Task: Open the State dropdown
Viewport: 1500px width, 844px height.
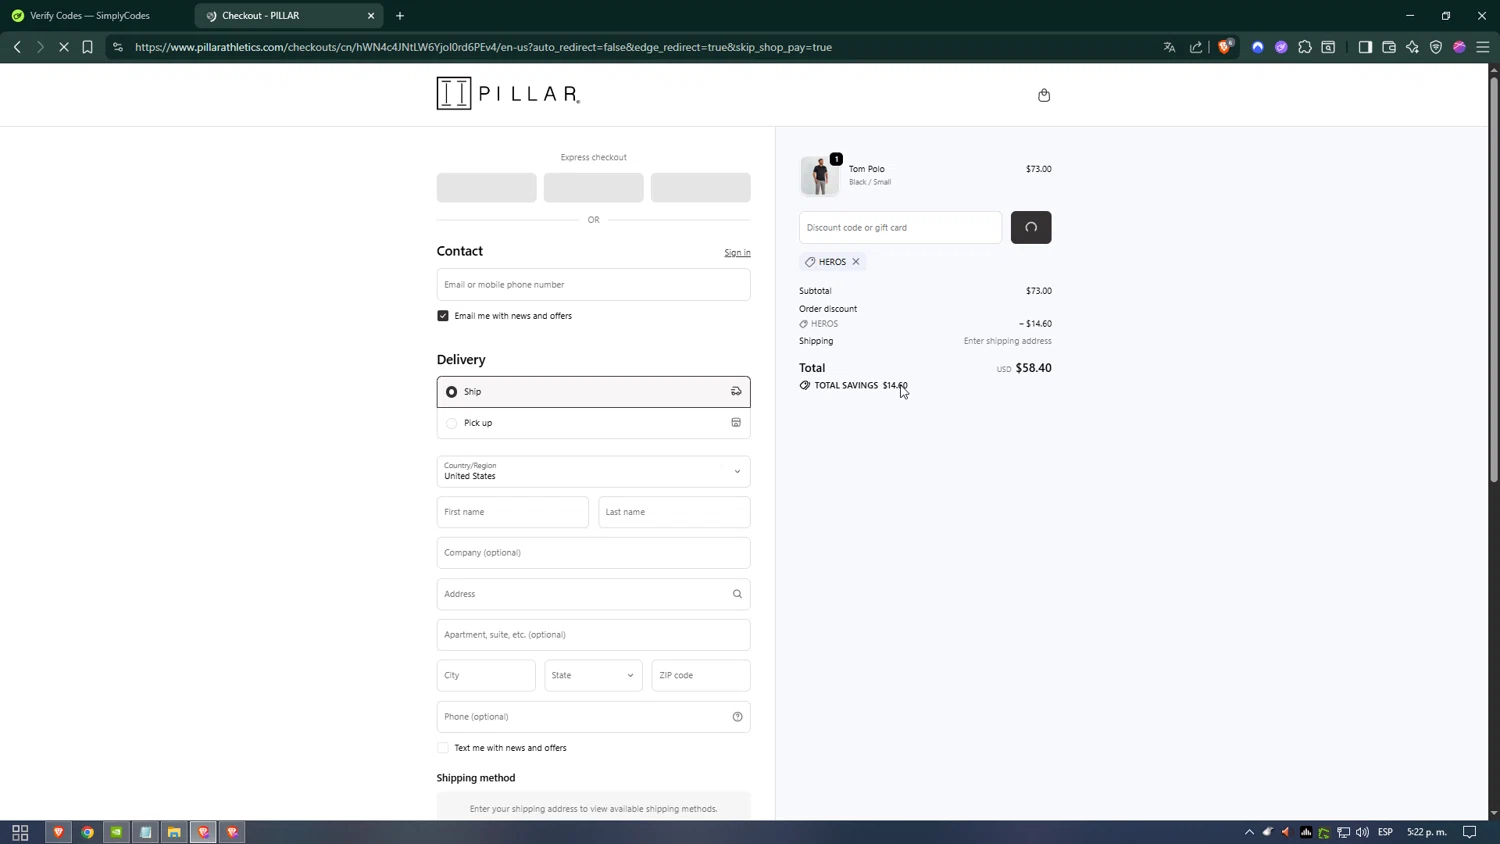Action: [593, 675]
